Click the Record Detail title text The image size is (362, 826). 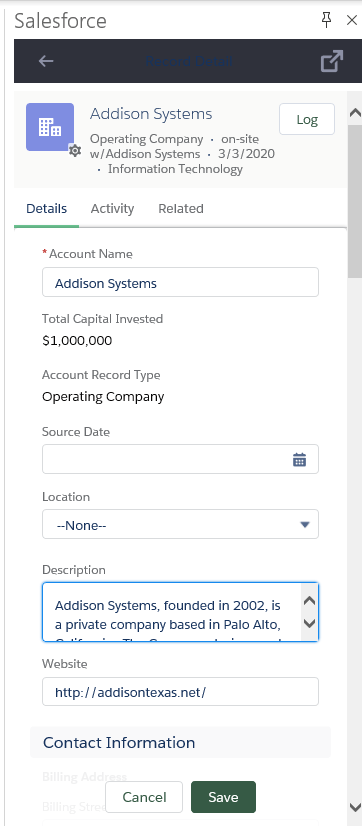click(x=189, y=61)
